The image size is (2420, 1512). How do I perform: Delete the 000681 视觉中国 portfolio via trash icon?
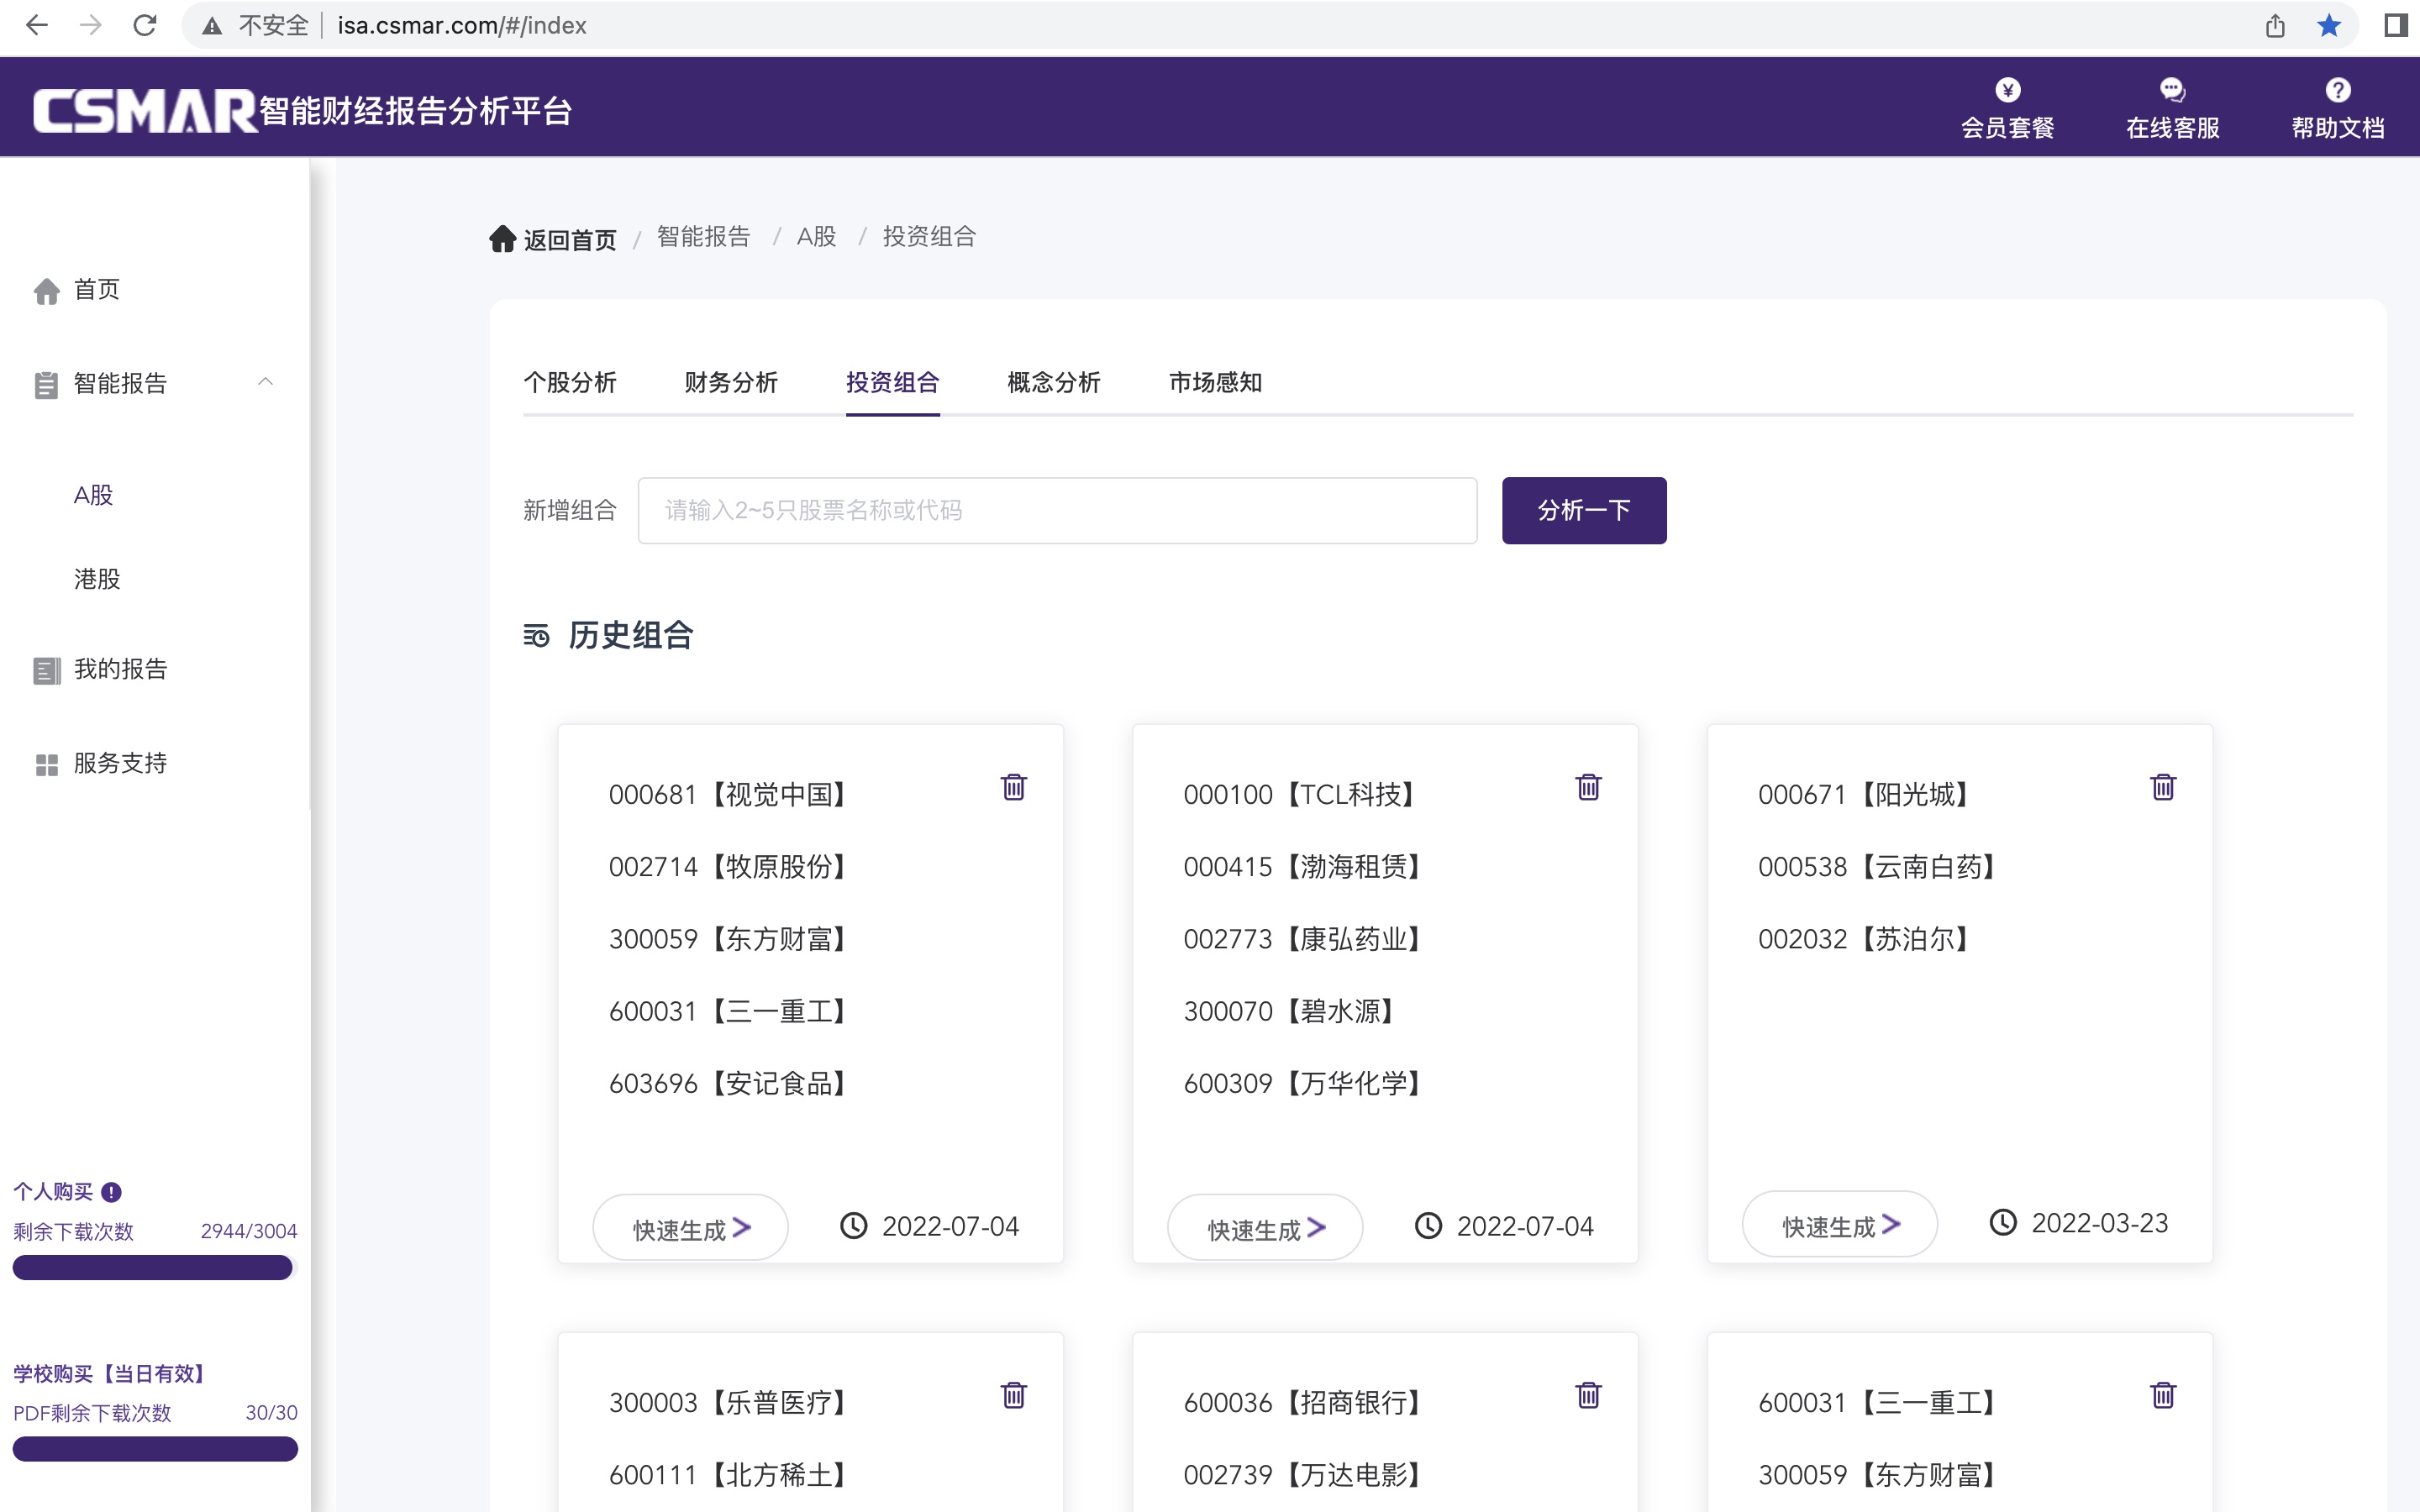(x=1014, y=788)
